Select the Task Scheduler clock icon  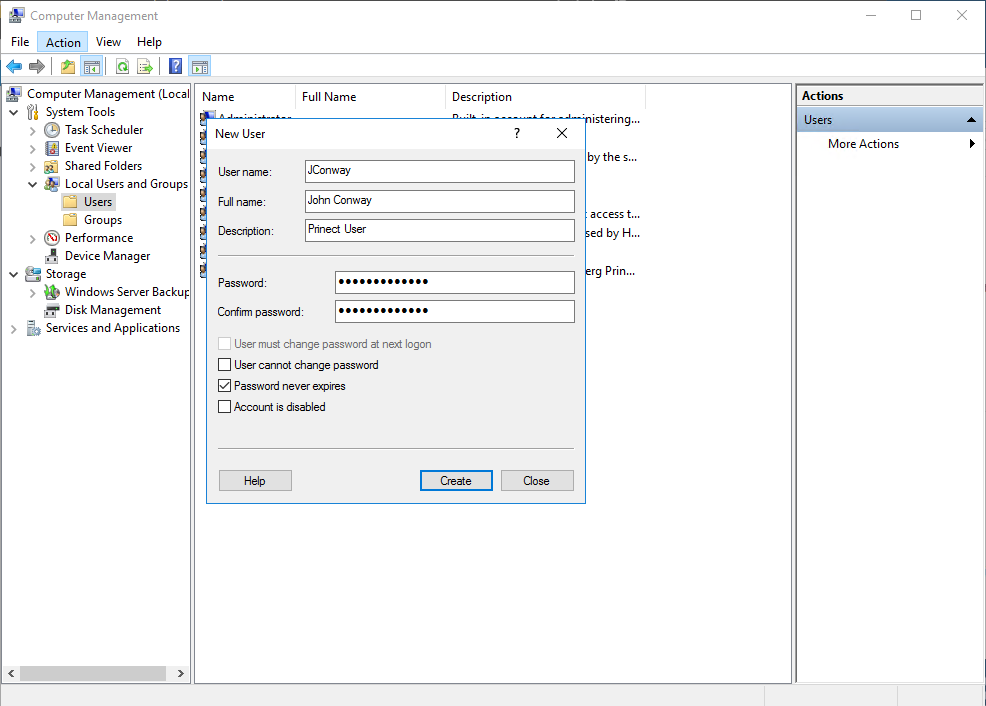point(52,130)
